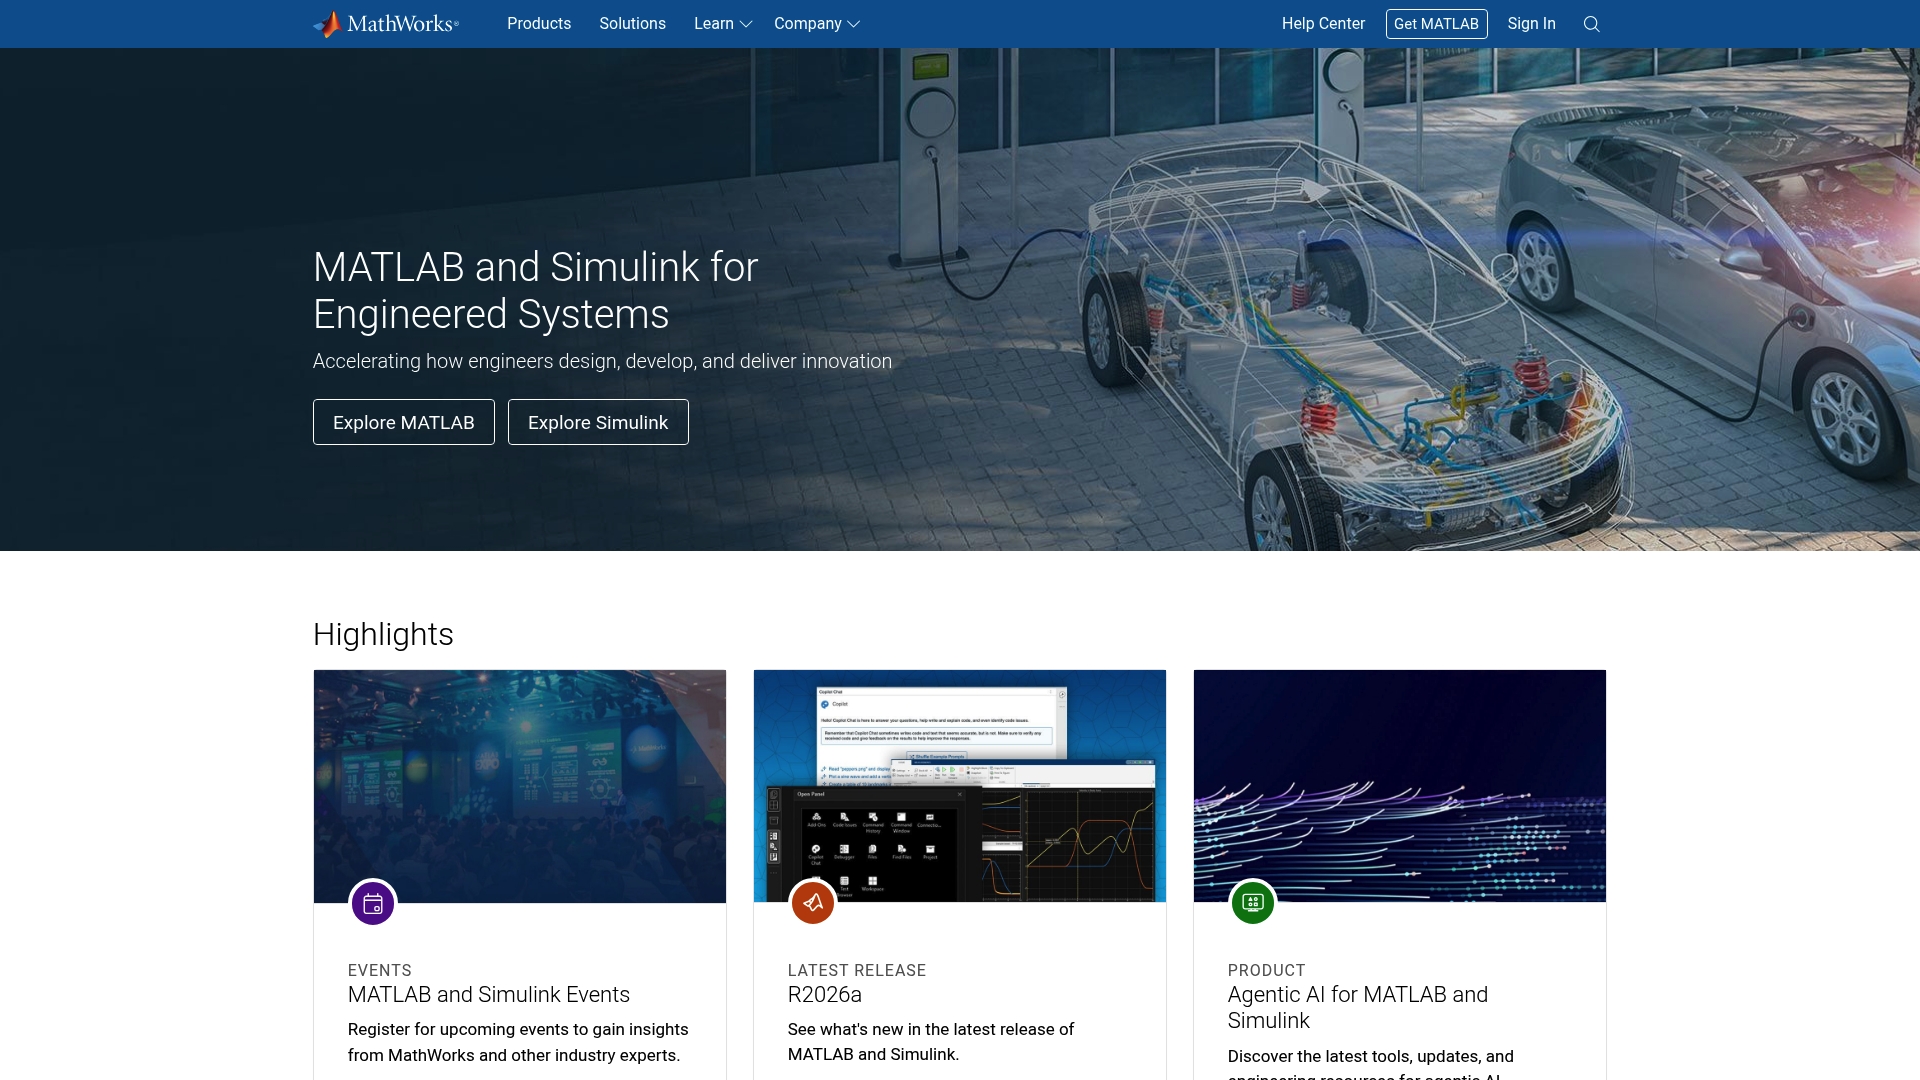This screenshot has height=1080, width=1920.
Task: Click the MathWorks logo
Action: 386,24
